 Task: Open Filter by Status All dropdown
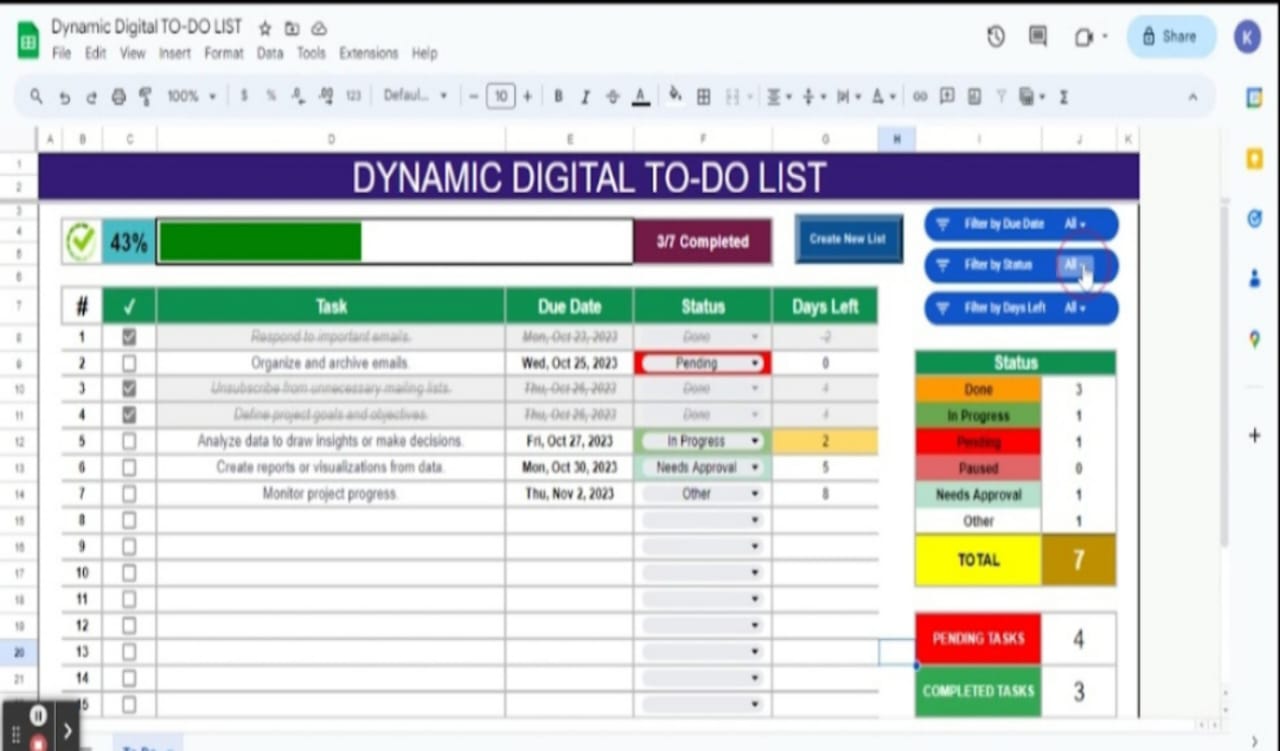[1075, 265]
